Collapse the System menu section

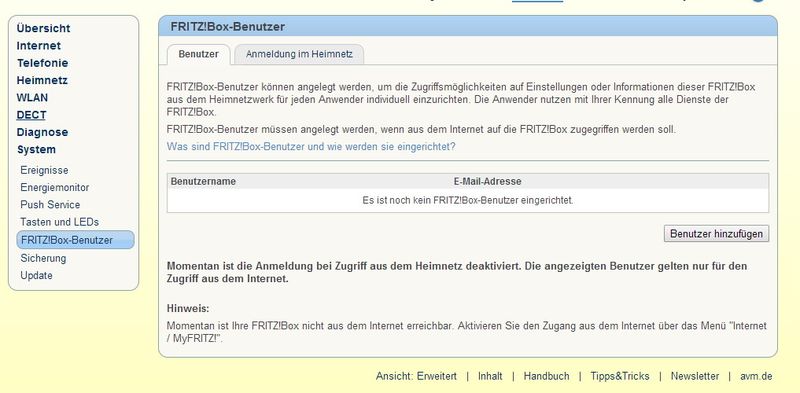coord(36,150)
